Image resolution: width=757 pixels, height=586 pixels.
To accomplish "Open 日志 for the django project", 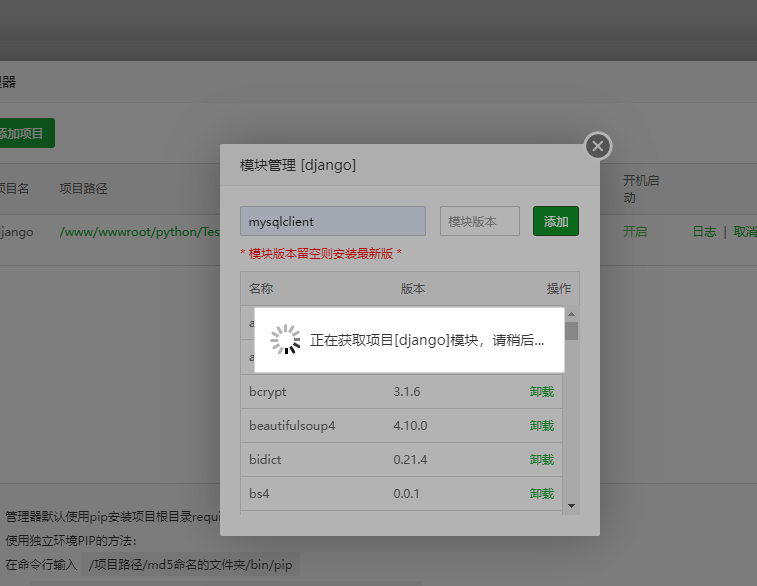I will click(x=704, y=232).
